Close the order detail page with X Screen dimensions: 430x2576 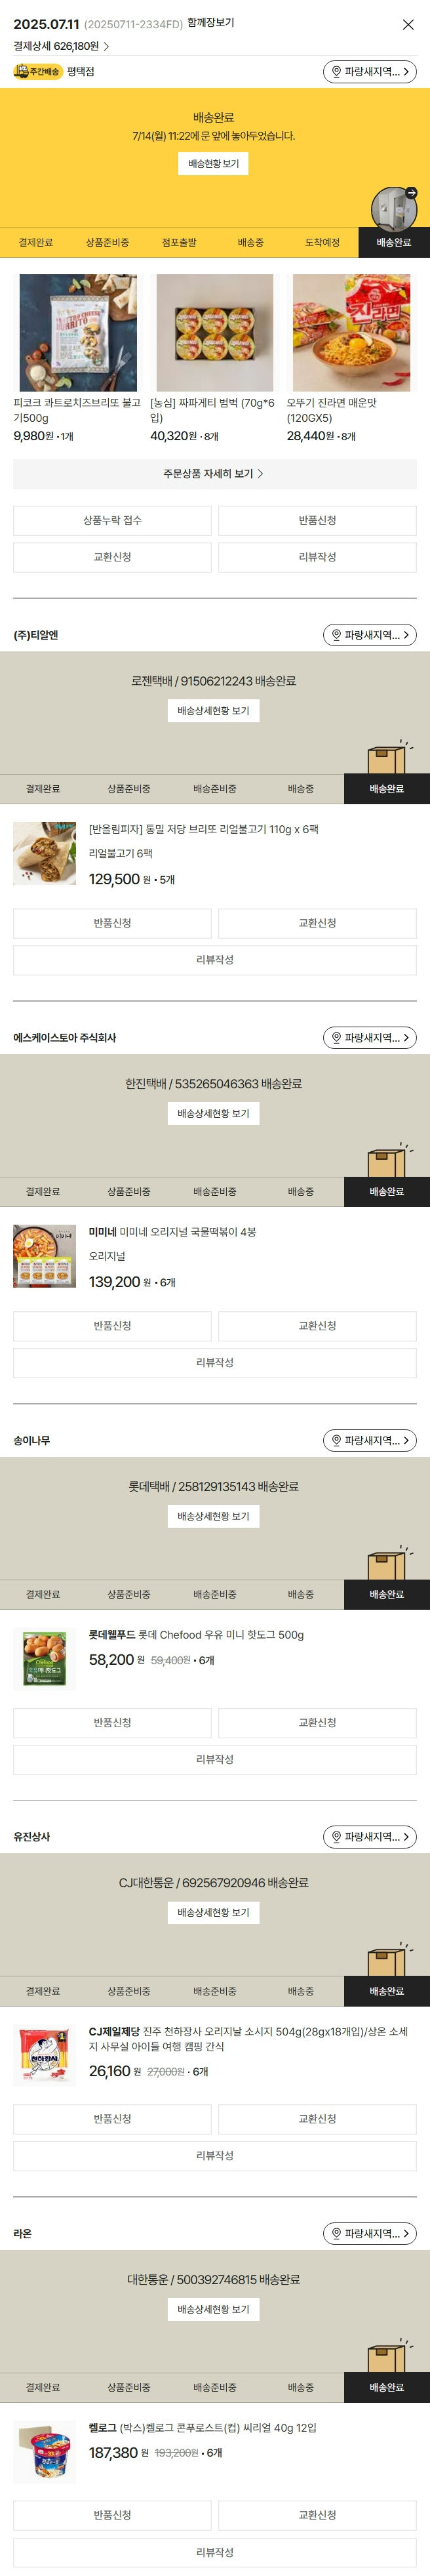tap(408, 25)
